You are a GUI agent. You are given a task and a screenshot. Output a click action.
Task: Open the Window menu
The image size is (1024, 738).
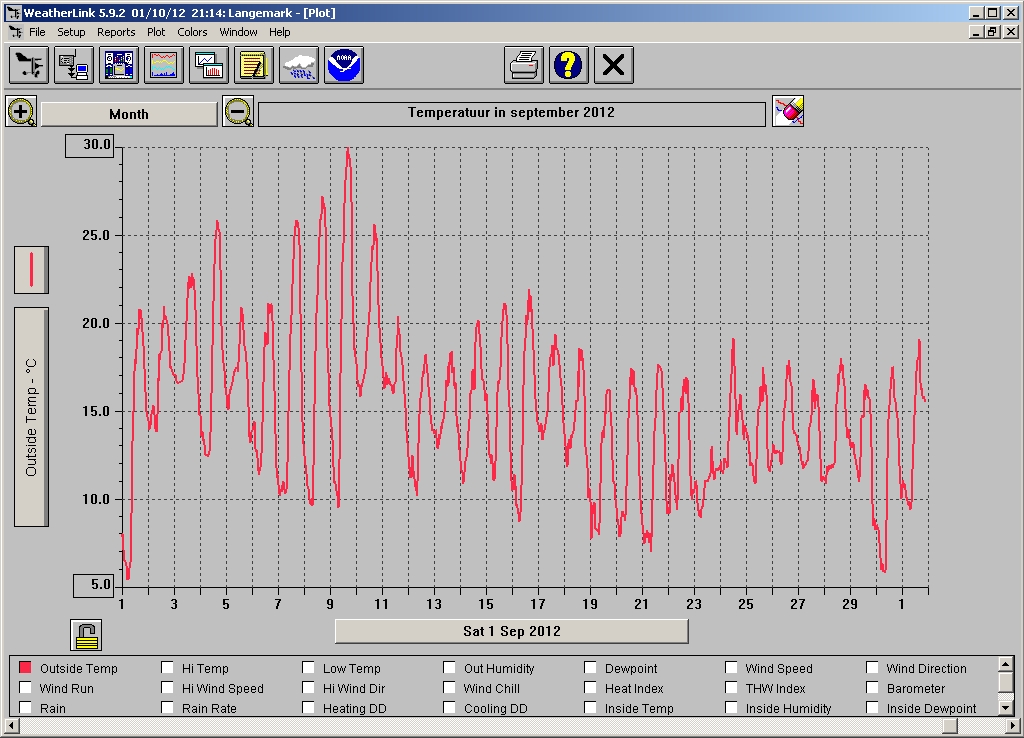(x=238, y=32)
